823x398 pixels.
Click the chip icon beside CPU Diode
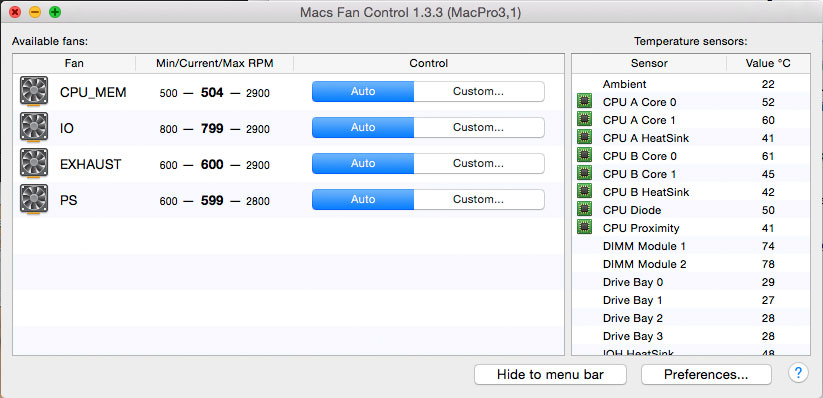584,209
